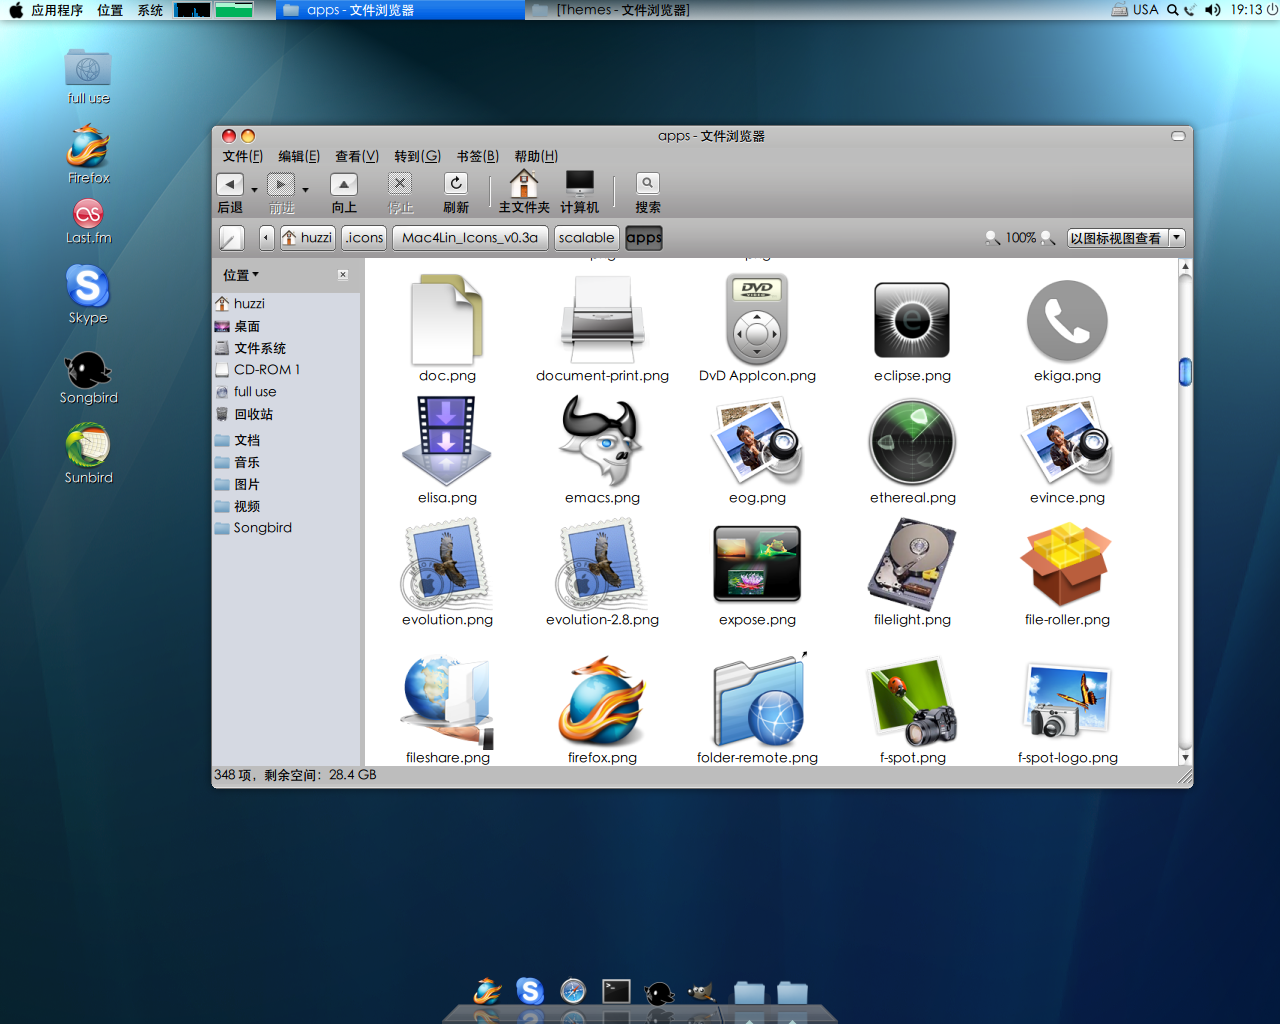Close the sidebar pane
Viewport: 1280px width, 1024px height.
(x=343, y=275)
